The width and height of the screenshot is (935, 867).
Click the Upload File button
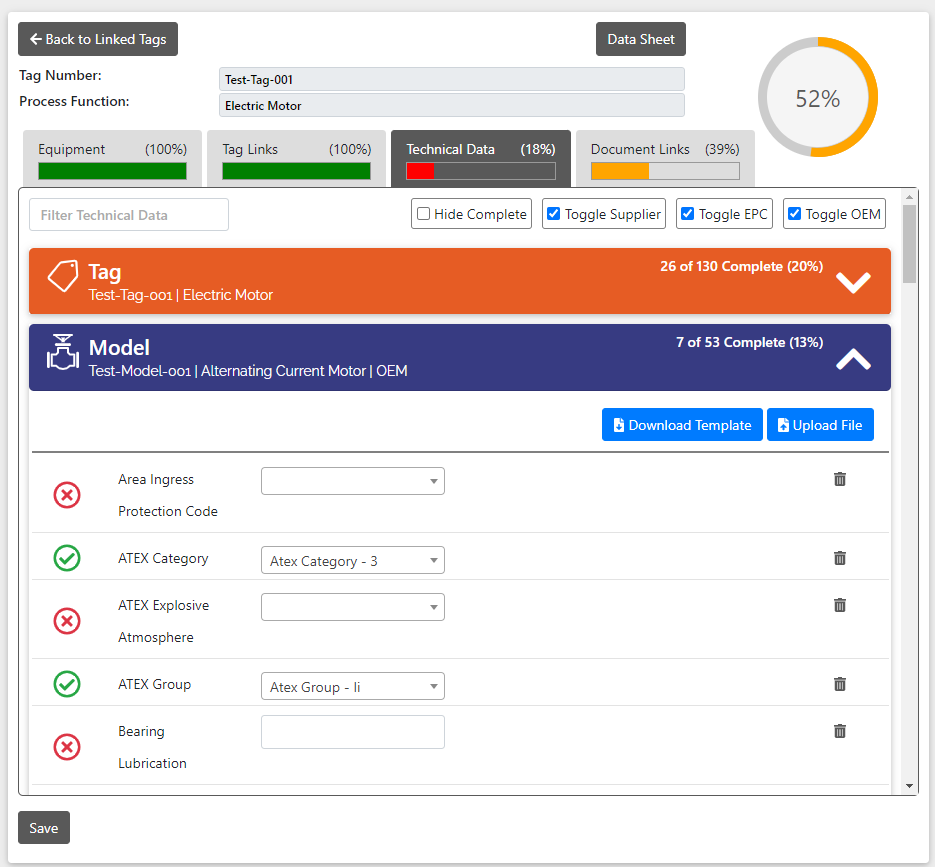(x=820, y=425)
